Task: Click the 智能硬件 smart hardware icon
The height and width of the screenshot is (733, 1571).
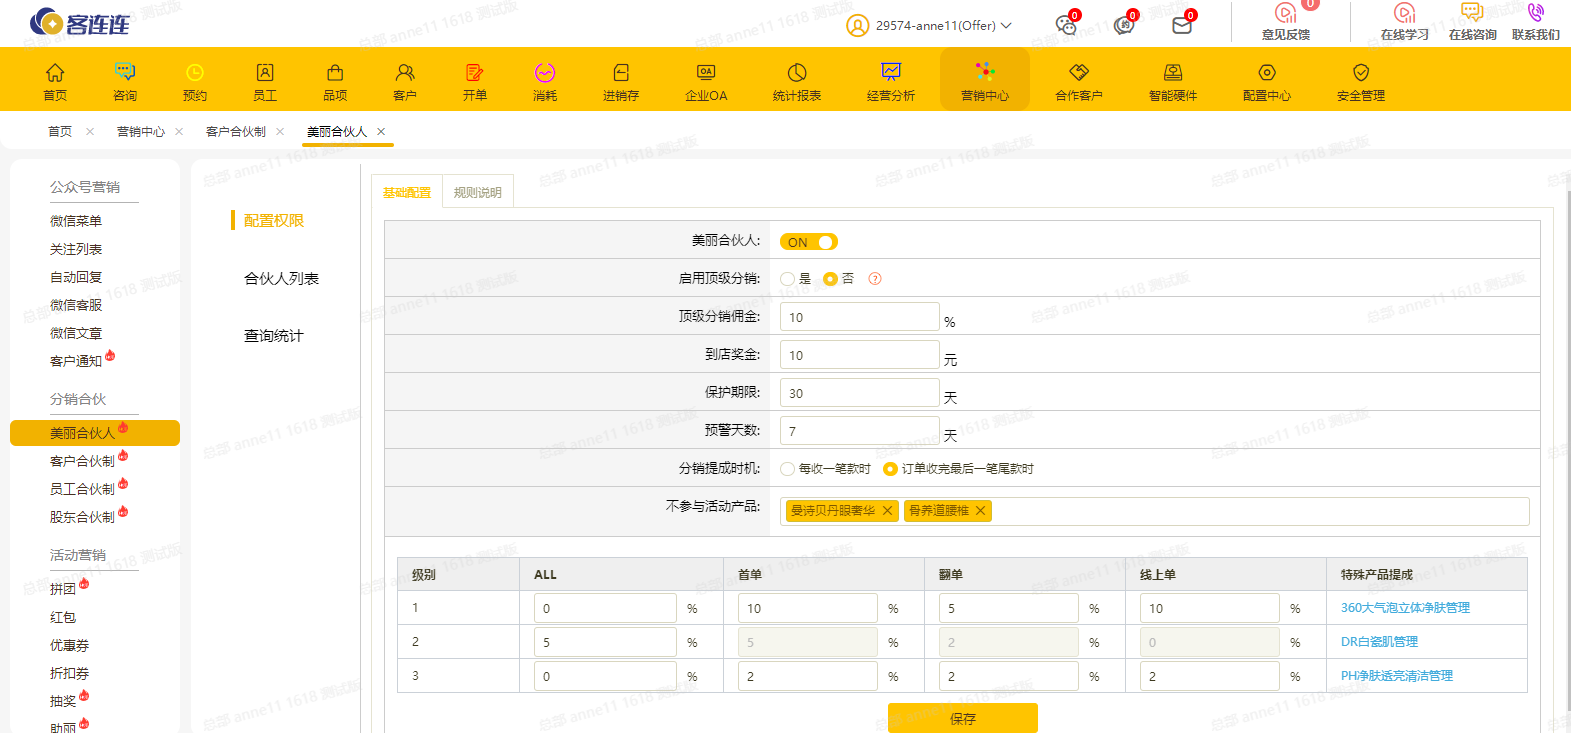Action: tap(1173, 73)
